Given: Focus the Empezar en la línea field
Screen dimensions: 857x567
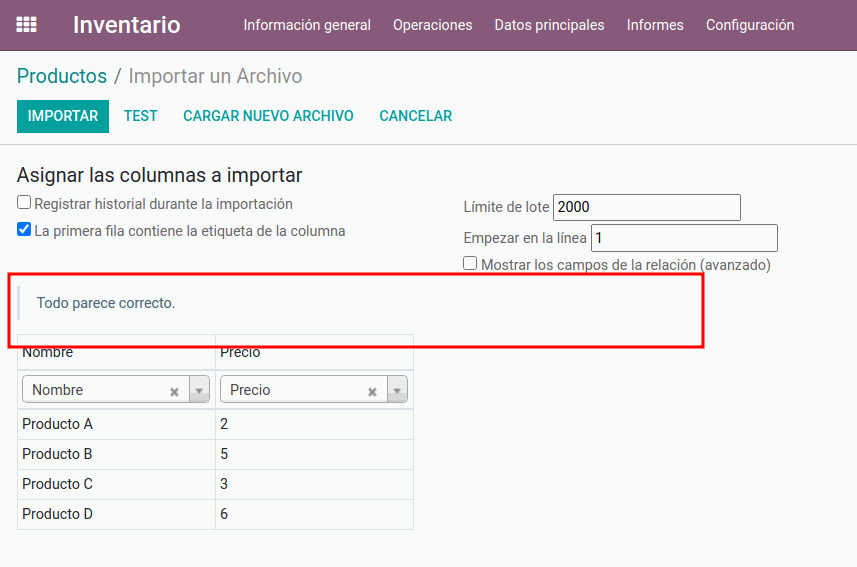Looking at the screenshot, I should pyautogui.click(x=684, y=238).
